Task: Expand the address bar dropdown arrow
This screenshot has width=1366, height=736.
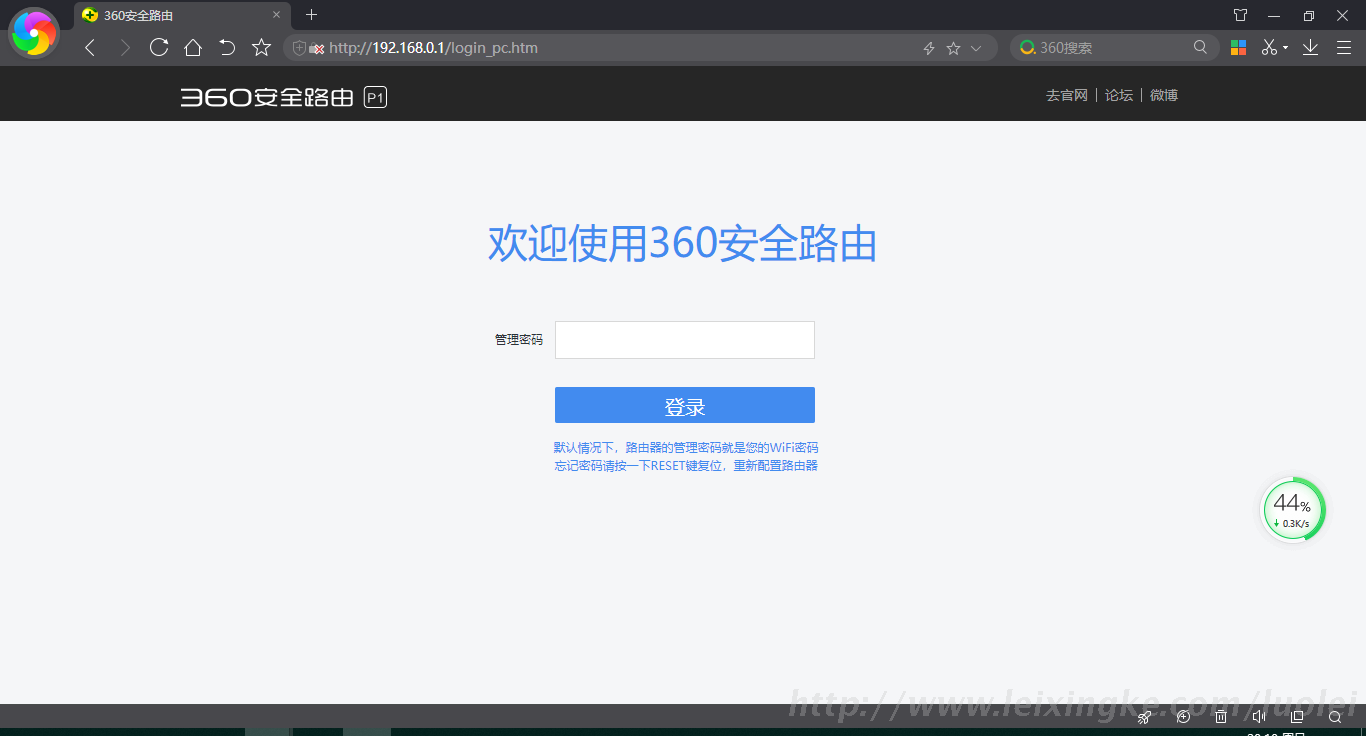Action: 977,48
